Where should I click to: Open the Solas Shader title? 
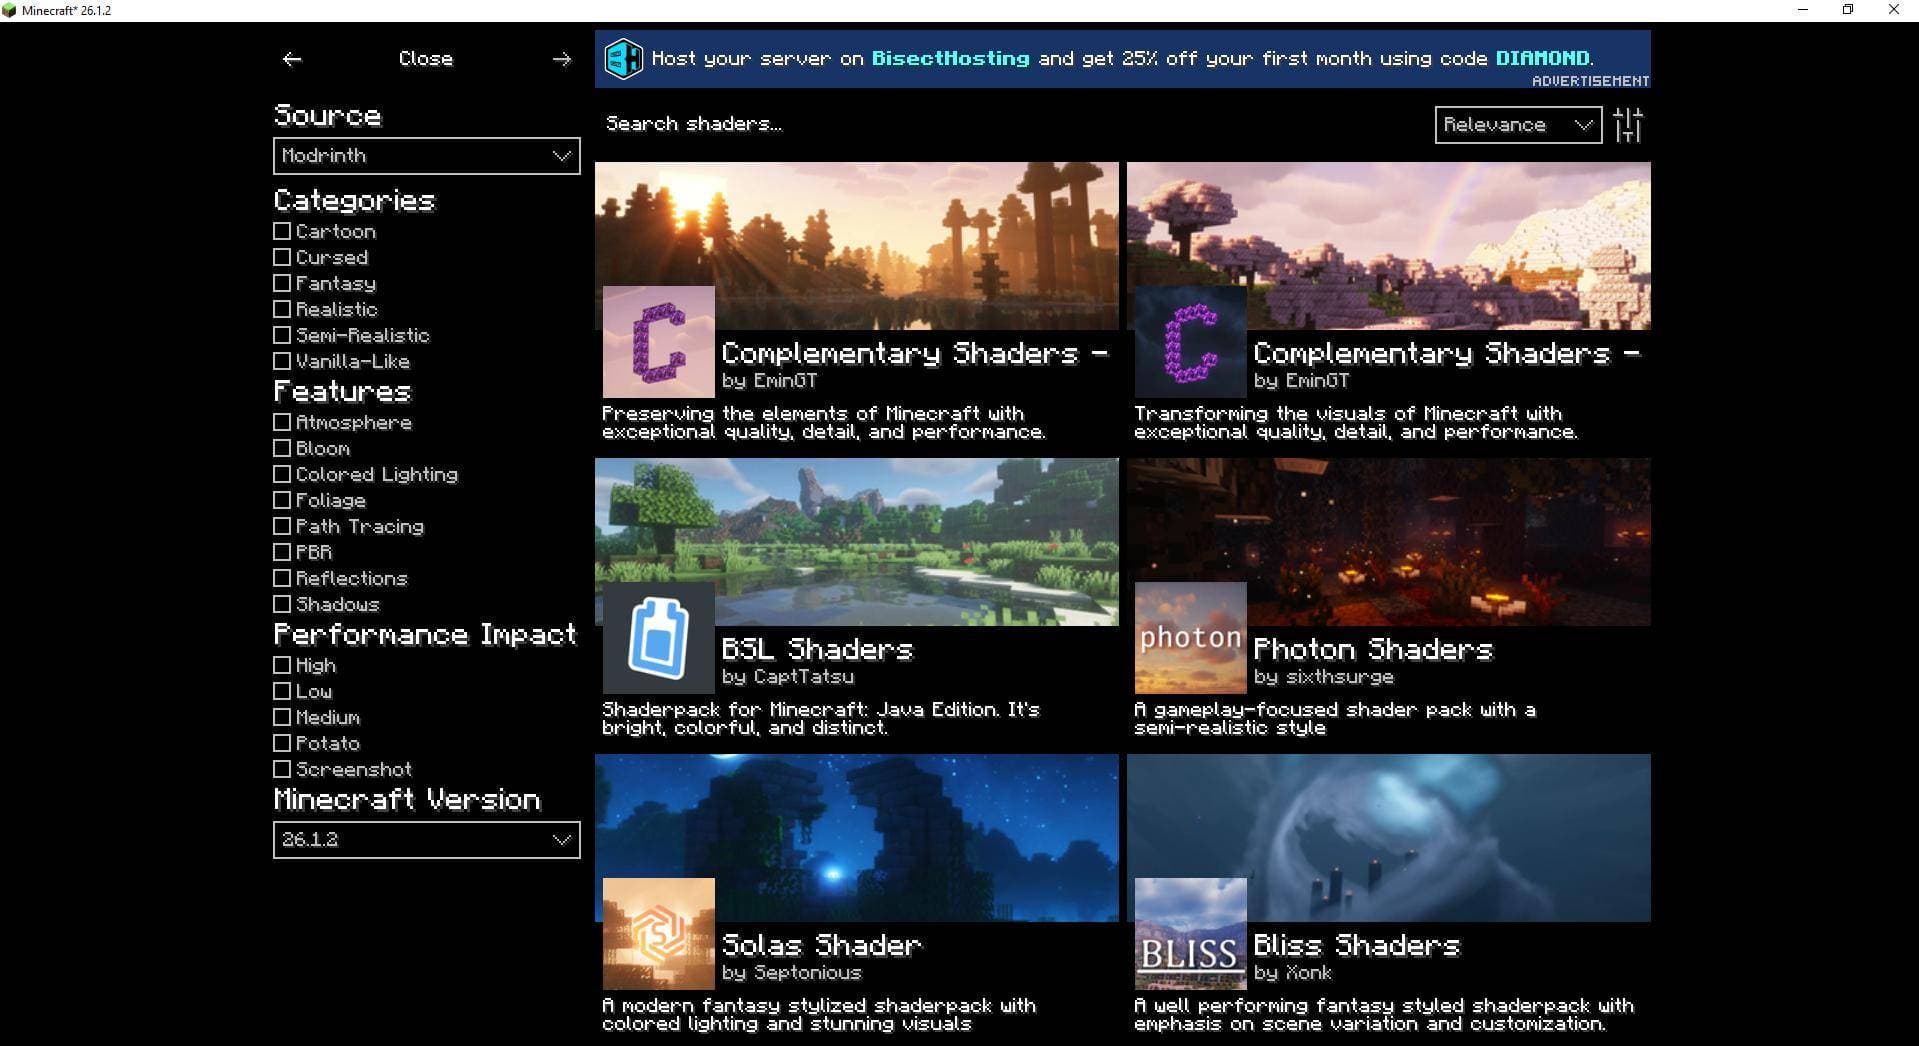tap(821, 945)
